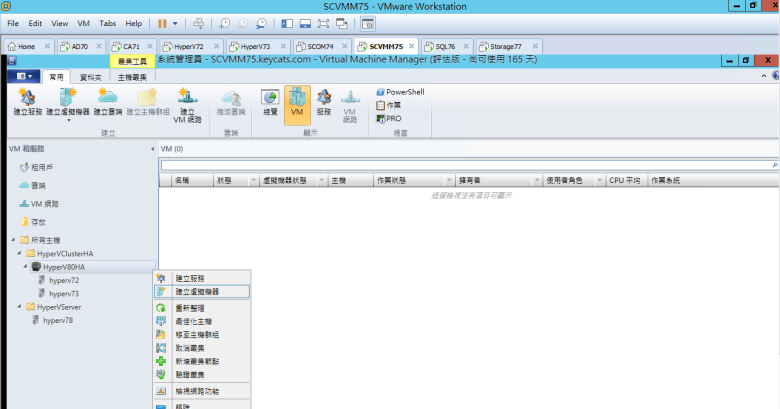Viewport: 780px width, 409px height.
Task: Click the 總覽 (Overview) ribbon icon
Action: [270, 103]
